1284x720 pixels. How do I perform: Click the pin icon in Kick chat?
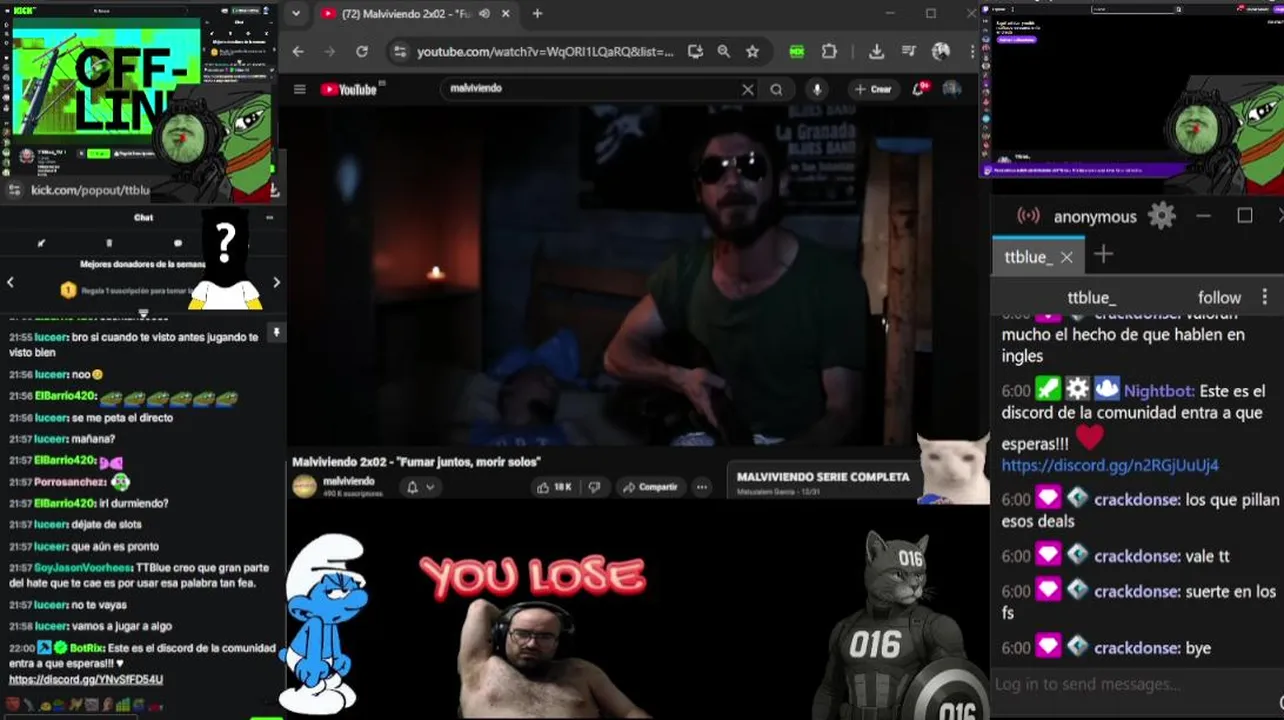point(277,332)
